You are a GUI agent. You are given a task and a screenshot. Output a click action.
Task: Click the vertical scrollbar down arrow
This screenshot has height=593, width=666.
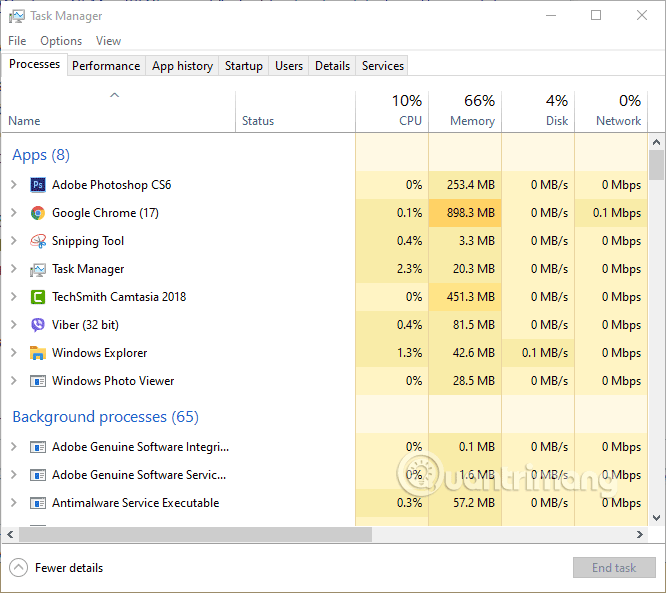tap(656, 518)
